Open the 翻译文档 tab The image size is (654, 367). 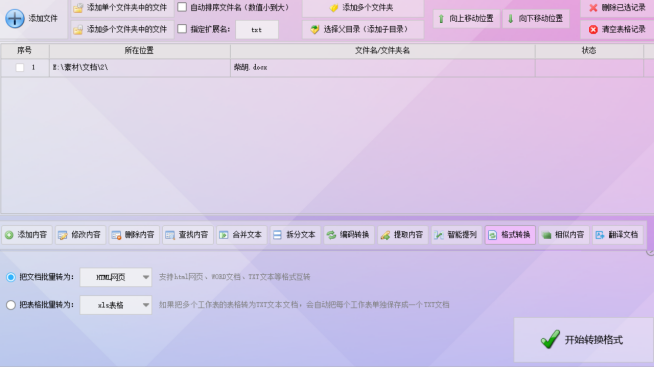coord(618,235)
